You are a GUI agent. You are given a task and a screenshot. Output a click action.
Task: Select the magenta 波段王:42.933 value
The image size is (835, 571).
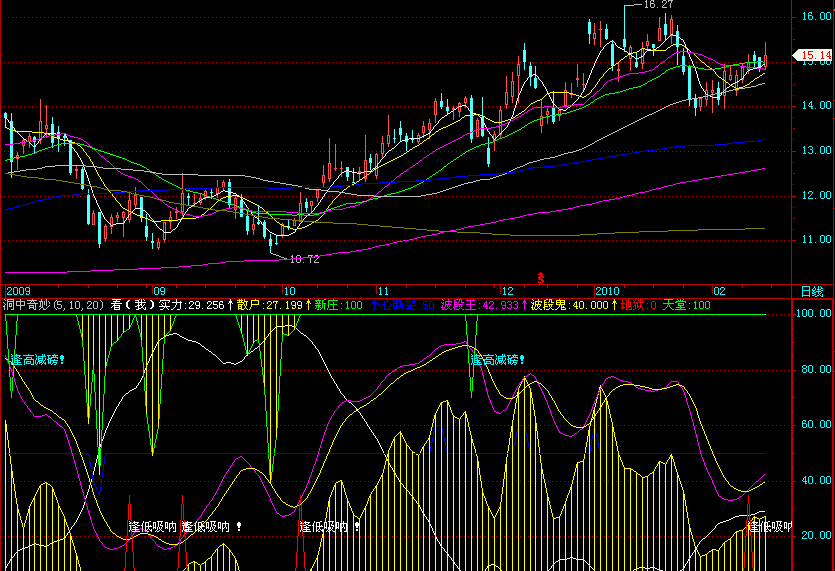pos(484,305)
